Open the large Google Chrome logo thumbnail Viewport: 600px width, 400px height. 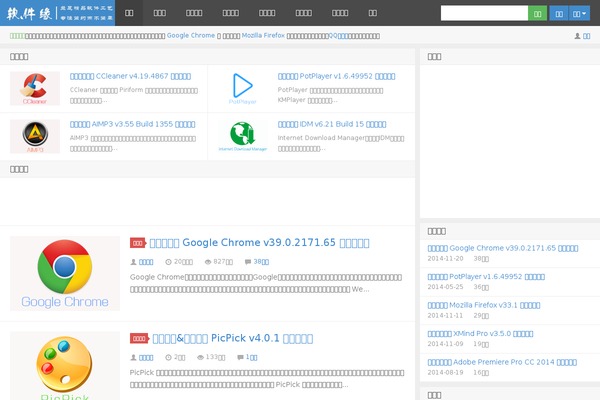click(65, 273)
